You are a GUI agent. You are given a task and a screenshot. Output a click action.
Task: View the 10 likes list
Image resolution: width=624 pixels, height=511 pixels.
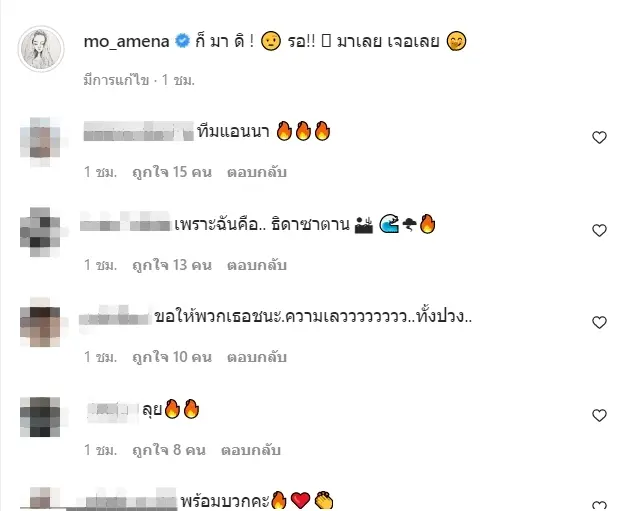[x=172, y=357]
